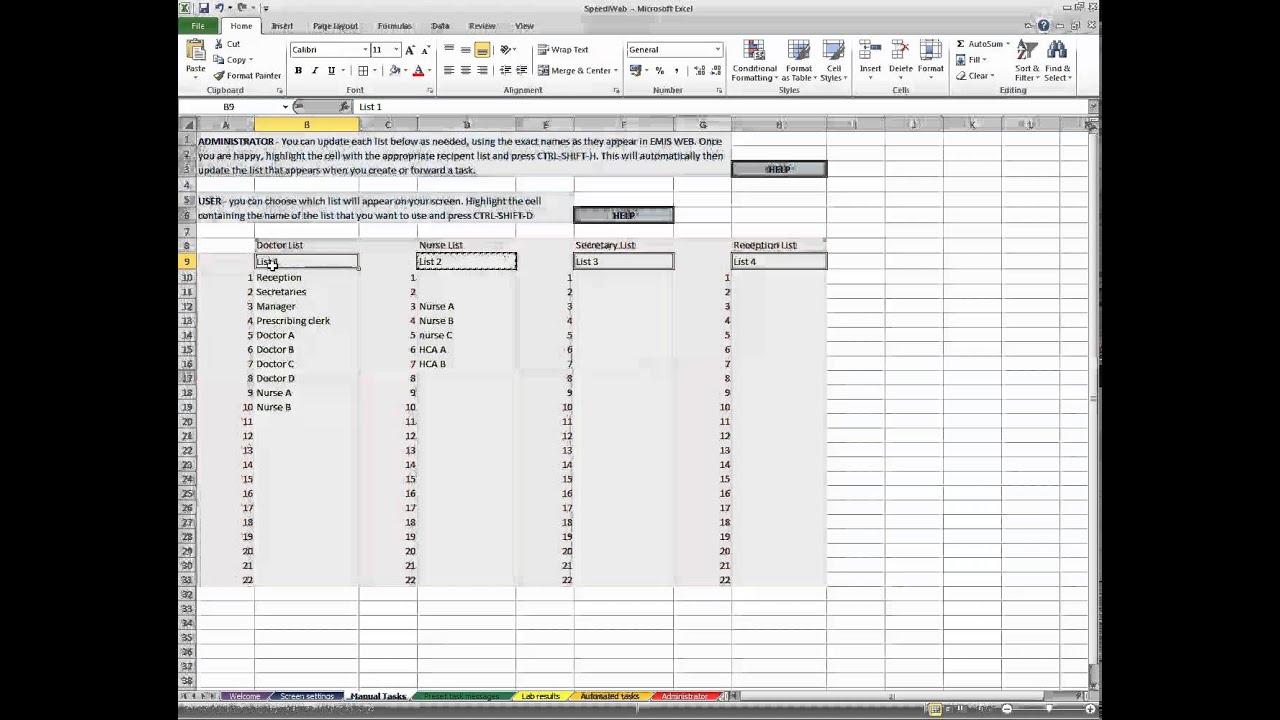Click the Paste clipboard icon

click(x=196, y=52)
